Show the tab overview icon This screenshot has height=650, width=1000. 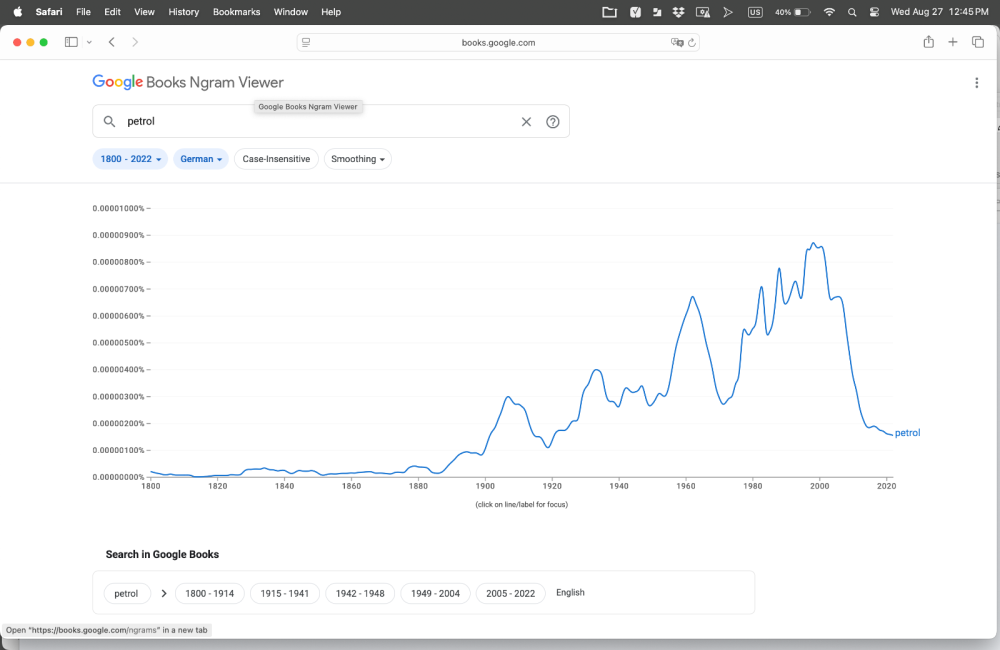(978, 42)
